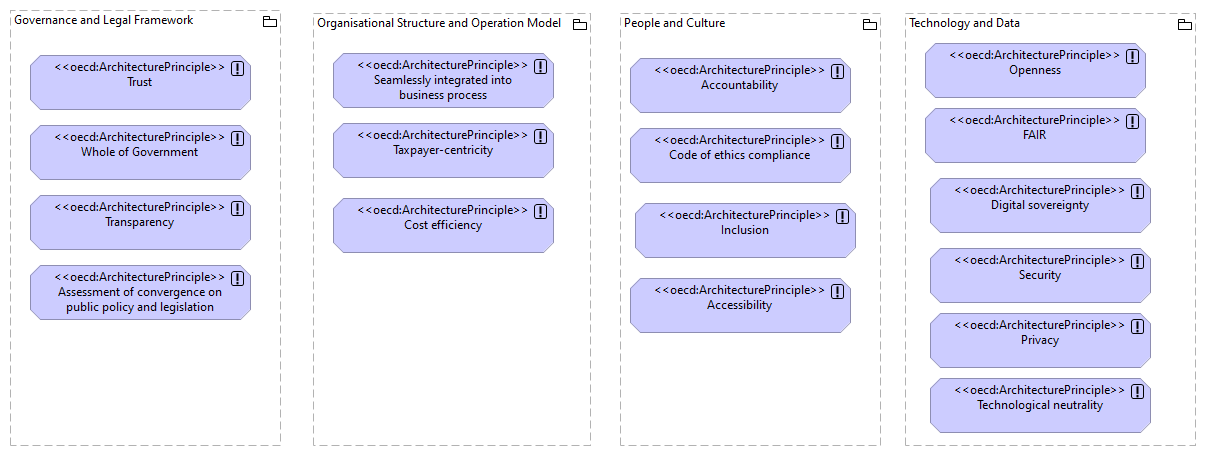Select the Organisational Structure and Operation Model title
This screenshot has width=1206, height=456.
click(x=439, y=23)
